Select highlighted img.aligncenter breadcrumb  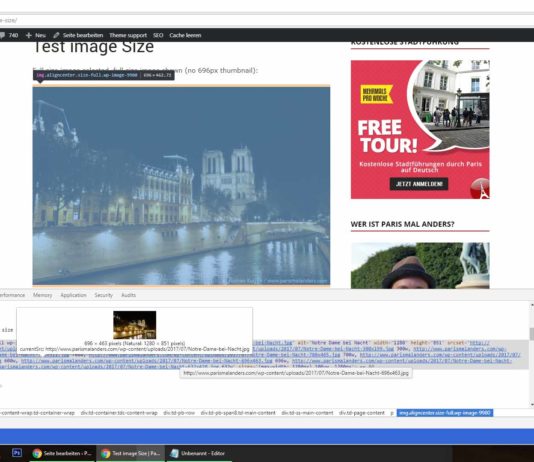pos(445,413)
